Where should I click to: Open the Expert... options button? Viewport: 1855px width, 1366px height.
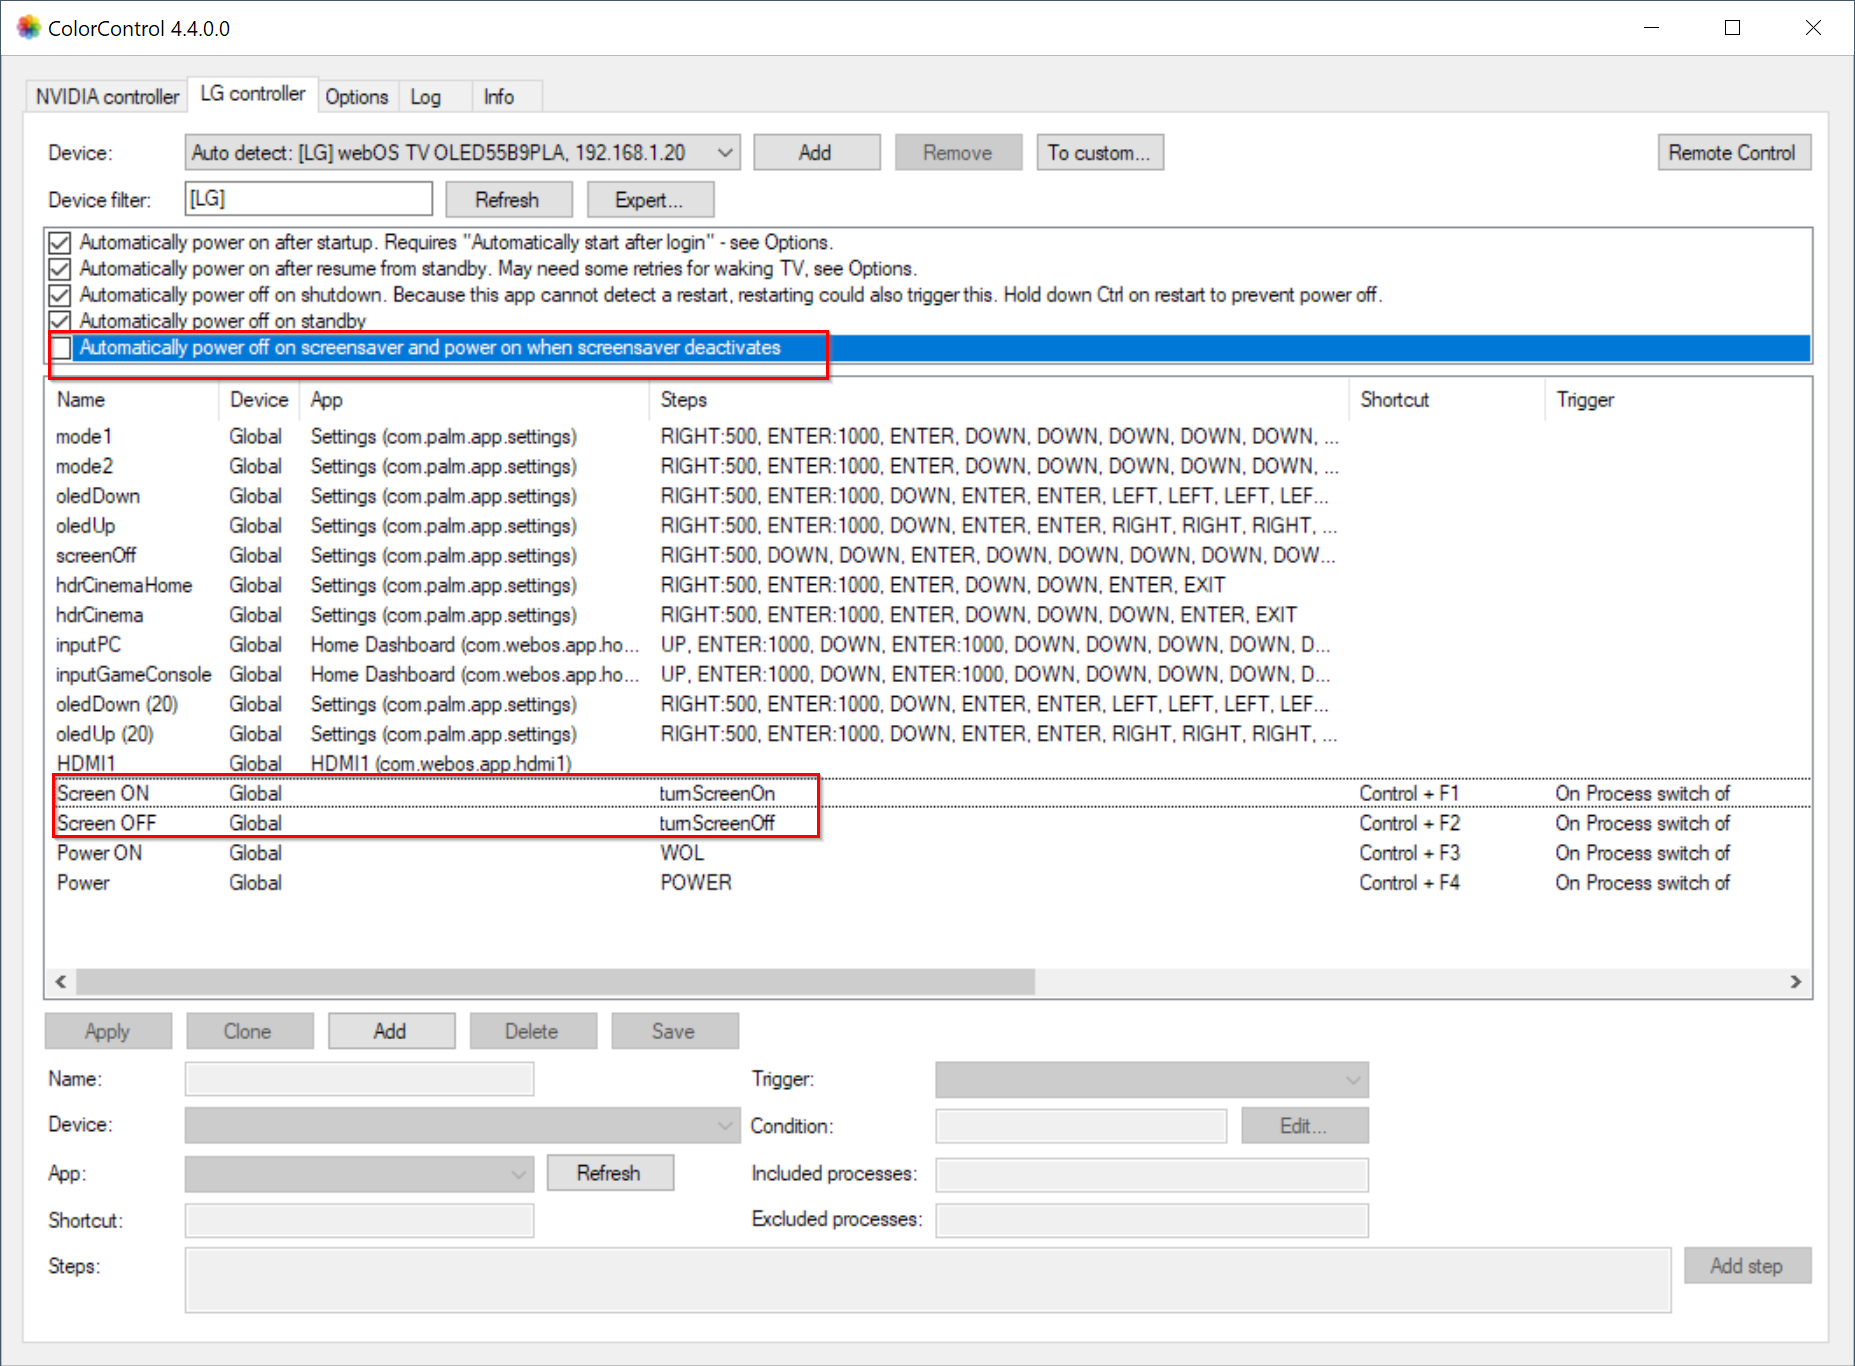[x=650, y=199]
